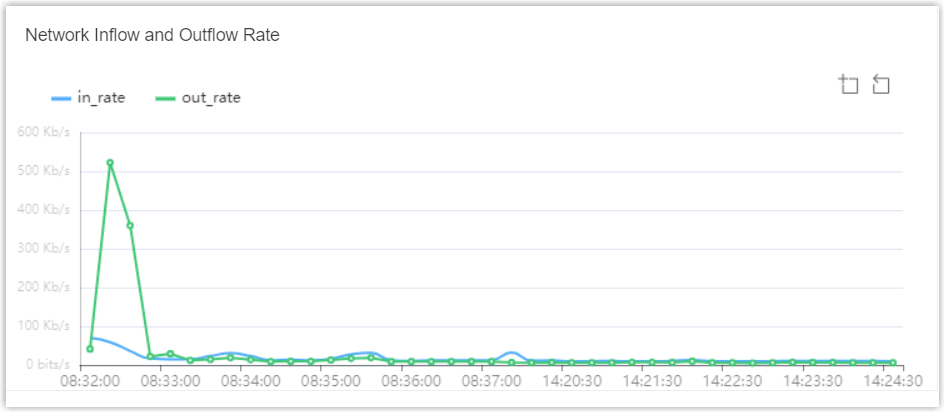Select the 14:20:30 time axis label
The width and height of the screenshot is (945, 413).
coord(572,381)
